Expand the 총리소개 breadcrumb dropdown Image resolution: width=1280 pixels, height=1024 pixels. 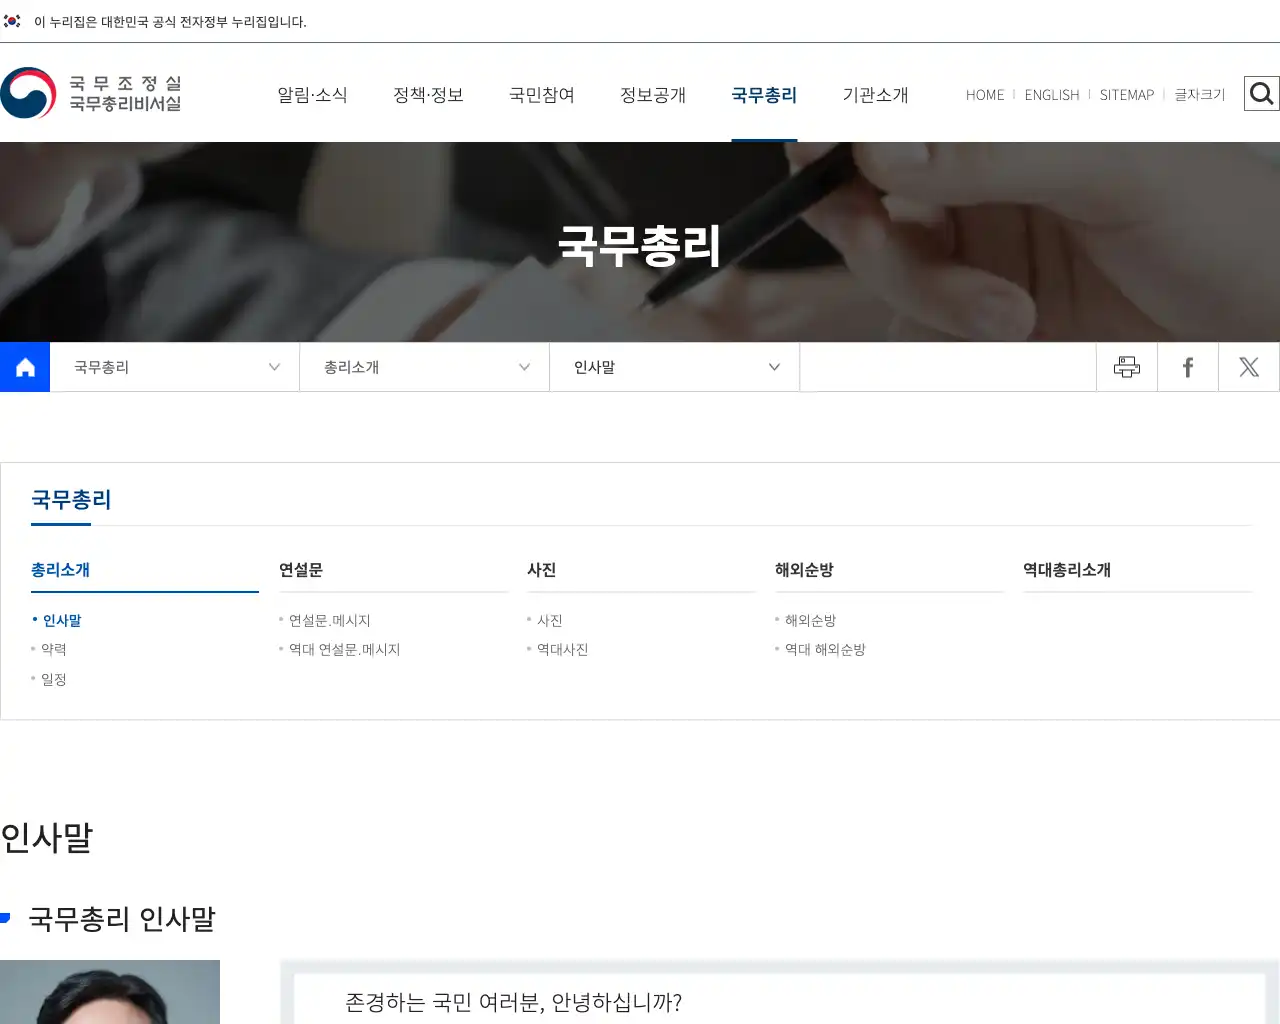click(425, 367)
